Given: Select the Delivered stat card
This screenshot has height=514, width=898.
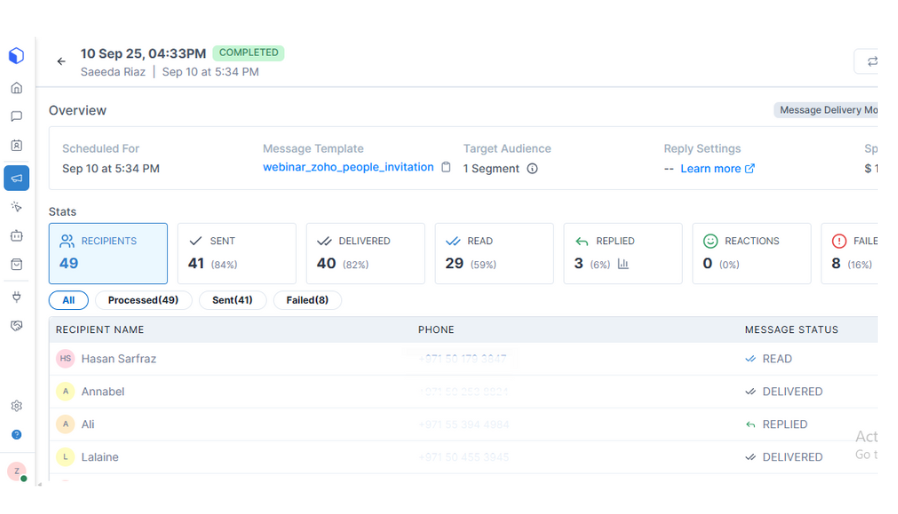Looking at the screenshot, I should pos(365,253).
